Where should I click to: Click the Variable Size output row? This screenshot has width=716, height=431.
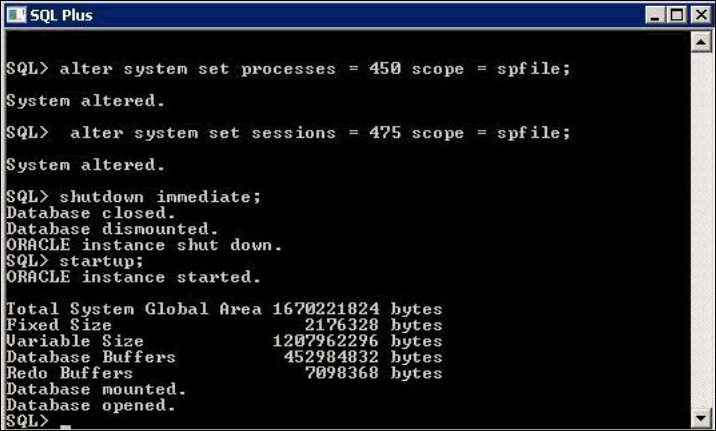point(223,341)
